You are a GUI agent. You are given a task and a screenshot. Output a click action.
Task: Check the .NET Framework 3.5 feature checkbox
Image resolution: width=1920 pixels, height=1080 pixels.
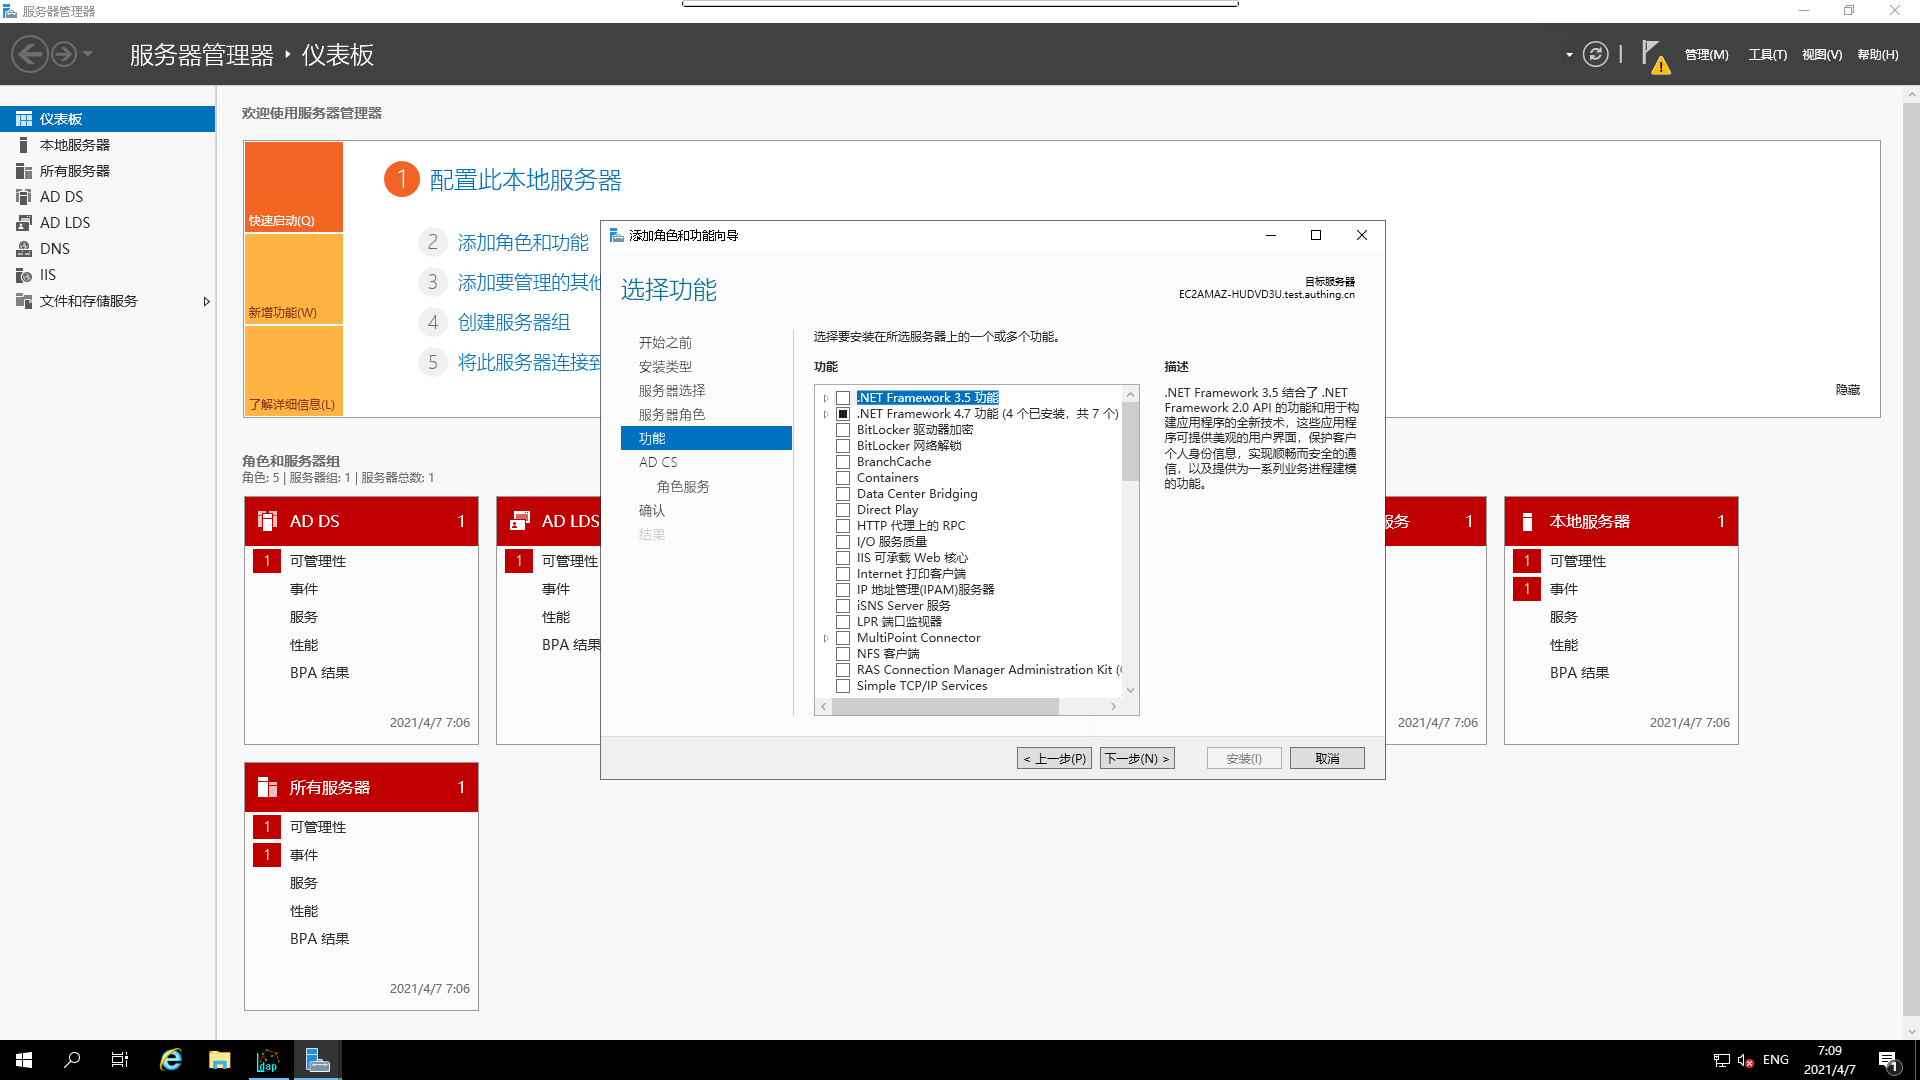[843, 398]
